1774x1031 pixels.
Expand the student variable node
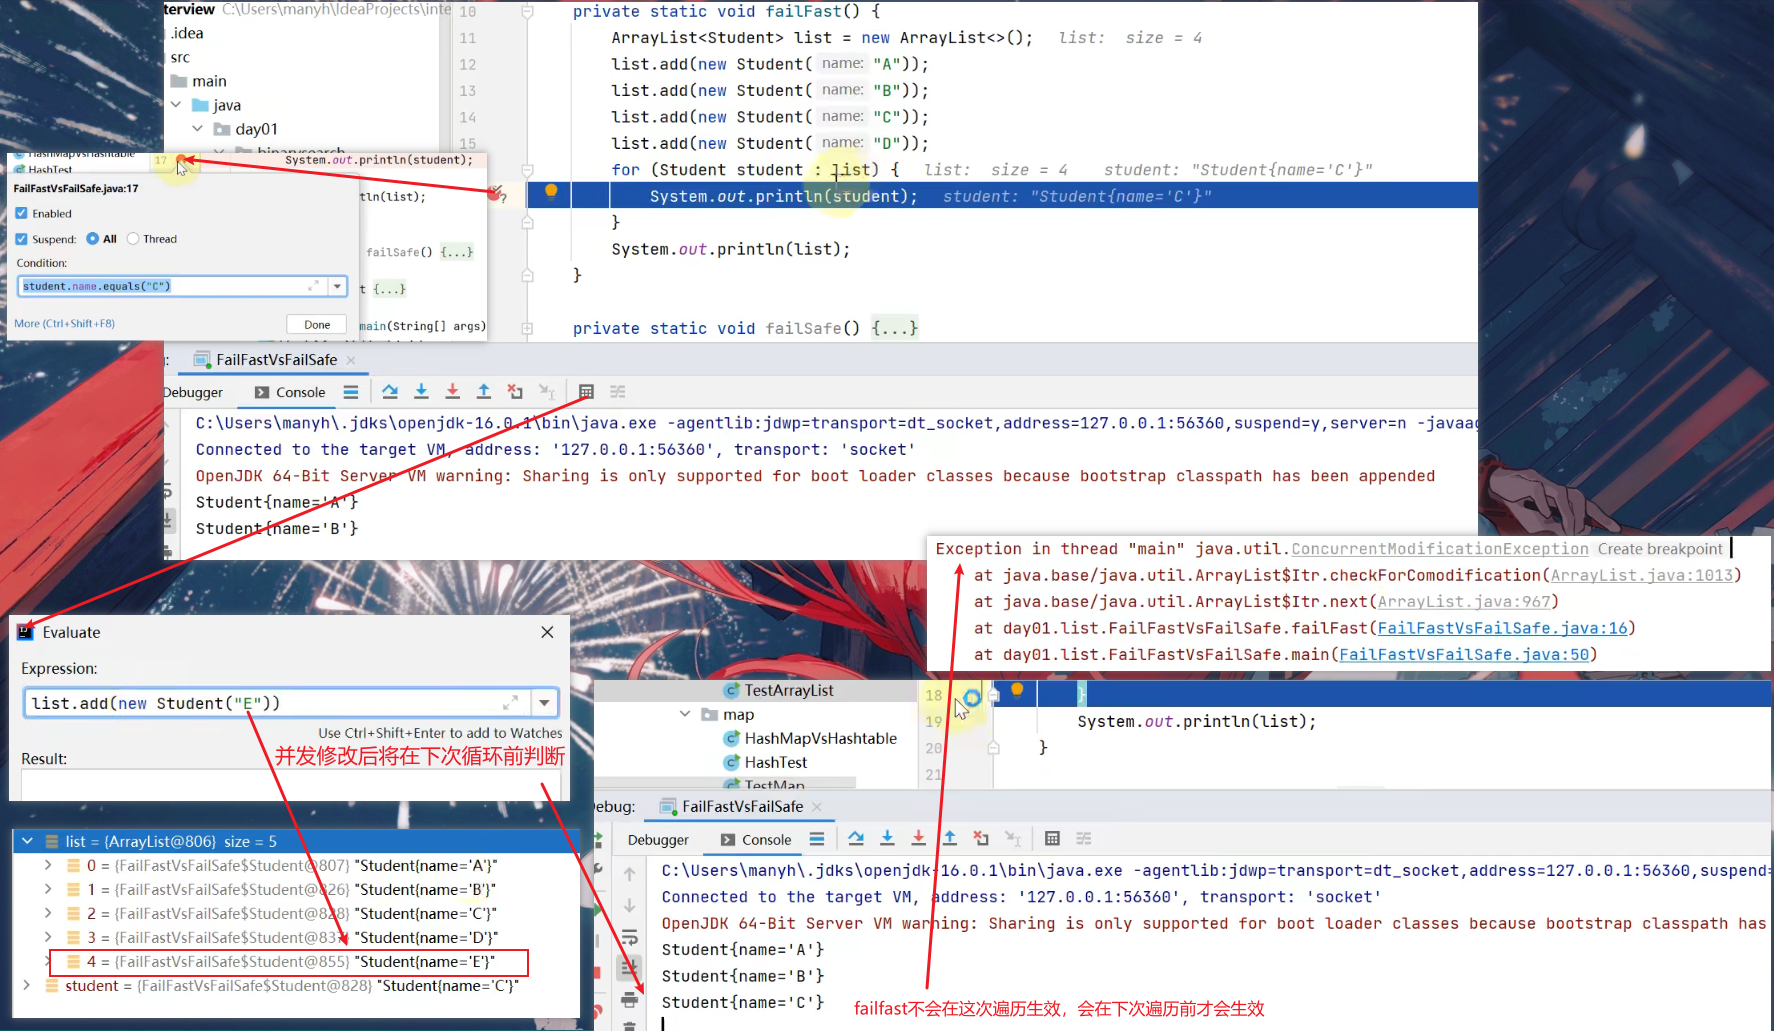click(27, 985)
